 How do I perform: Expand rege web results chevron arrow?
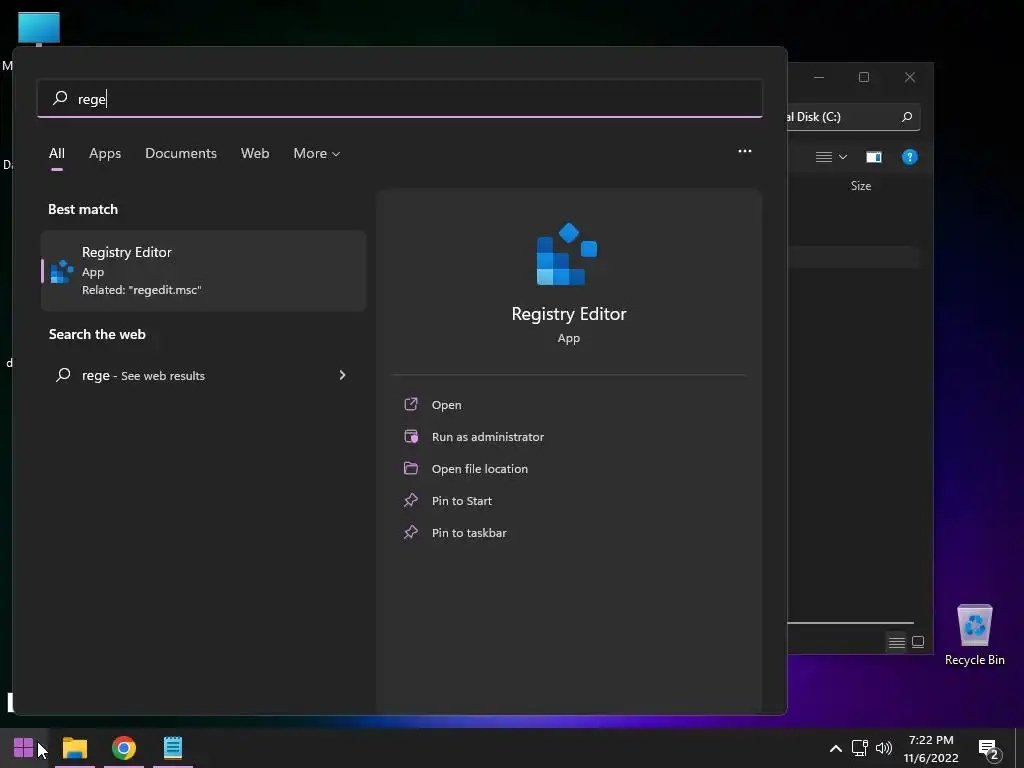(x=342, y=375)
